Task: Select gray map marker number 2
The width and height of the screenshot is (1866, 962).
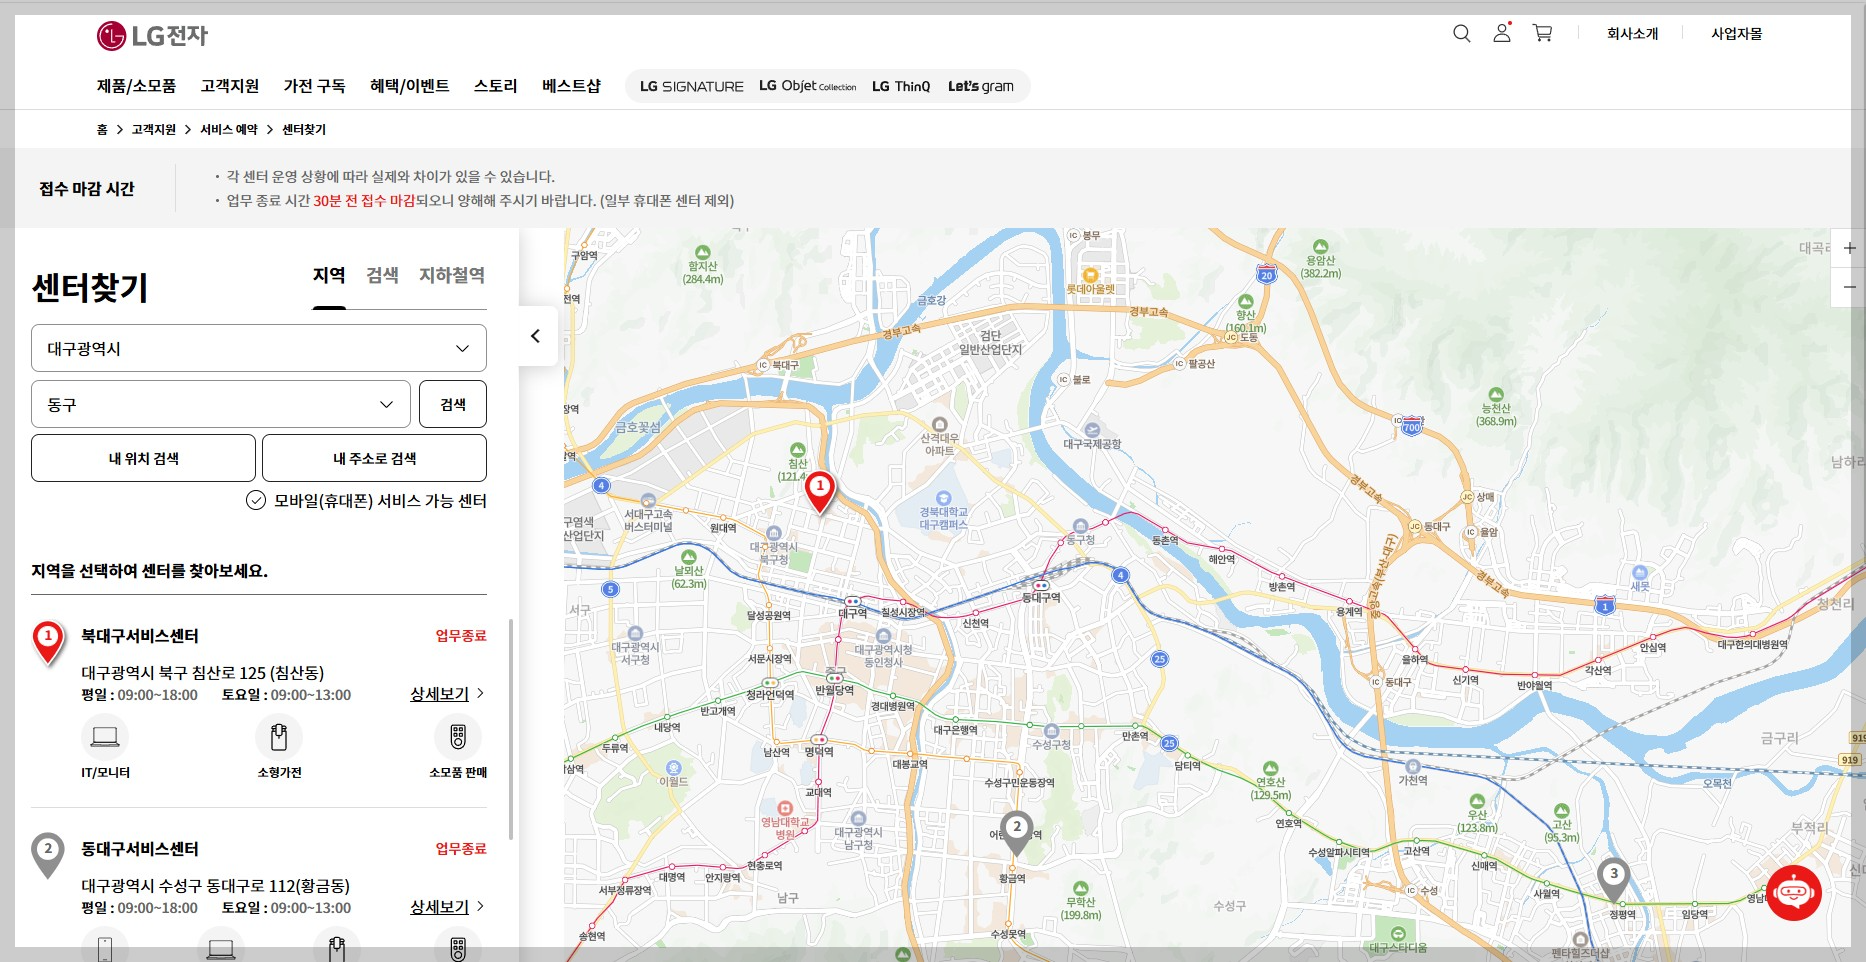Action: coord(1017,834)
